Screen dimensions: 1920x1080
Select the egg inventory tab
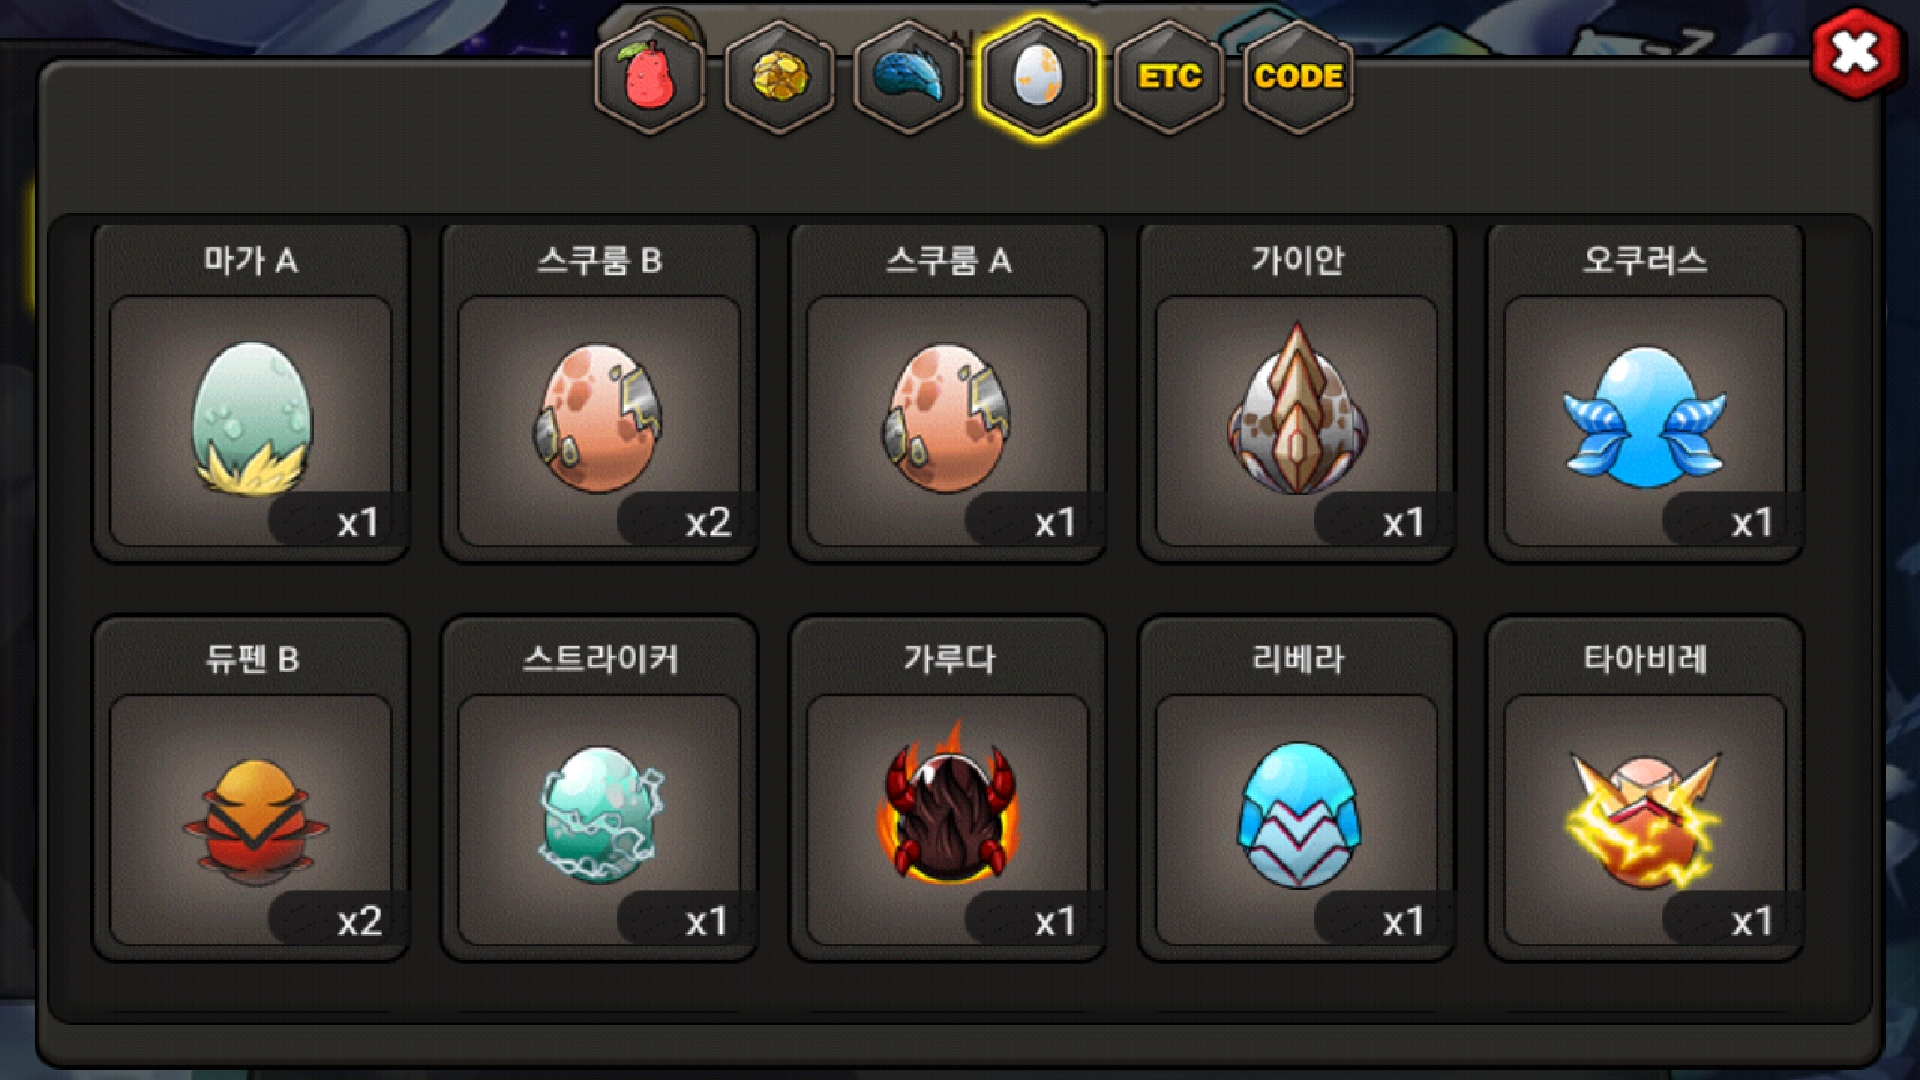point(1039,78)
